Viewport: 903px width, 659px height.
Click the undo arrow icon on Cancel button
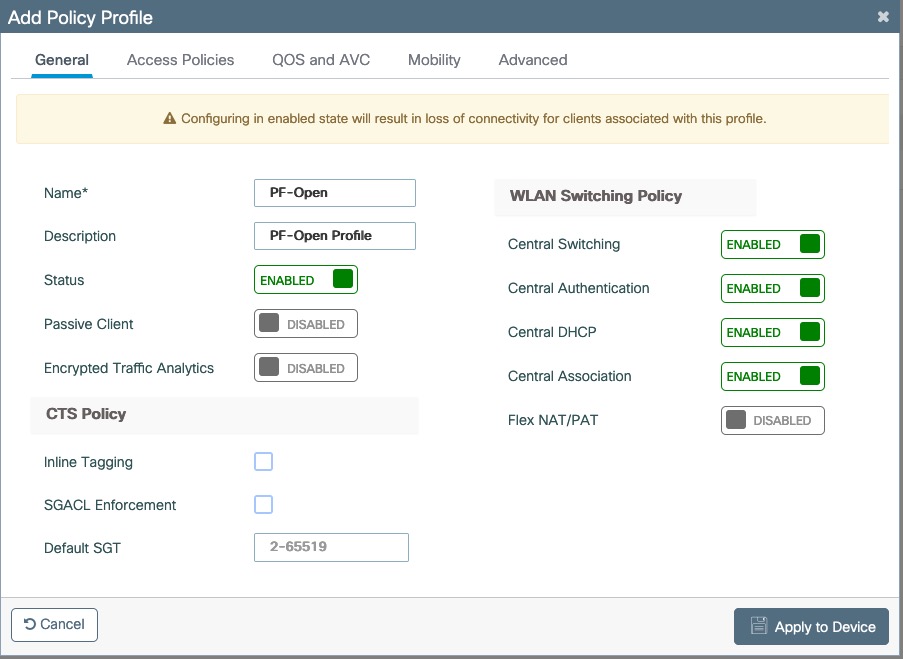tap(28, 624)
